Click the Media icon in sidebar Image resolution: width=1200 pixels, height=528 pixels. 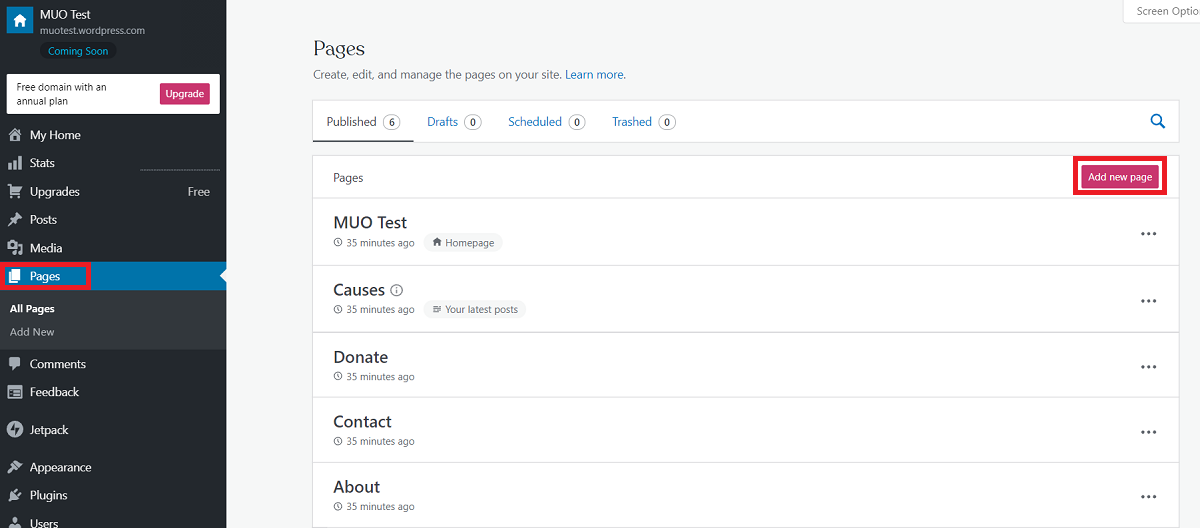(x=15, y=248)
